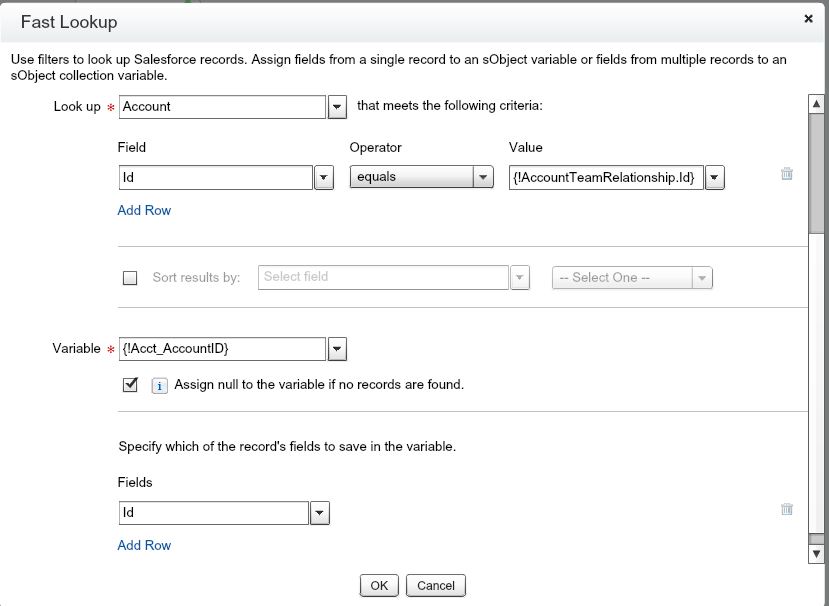The width and height of the screenshot is (829, 606).
Task: Click the info icon beside Assign null
Action: pyautogui.click(x=159, y=385)
